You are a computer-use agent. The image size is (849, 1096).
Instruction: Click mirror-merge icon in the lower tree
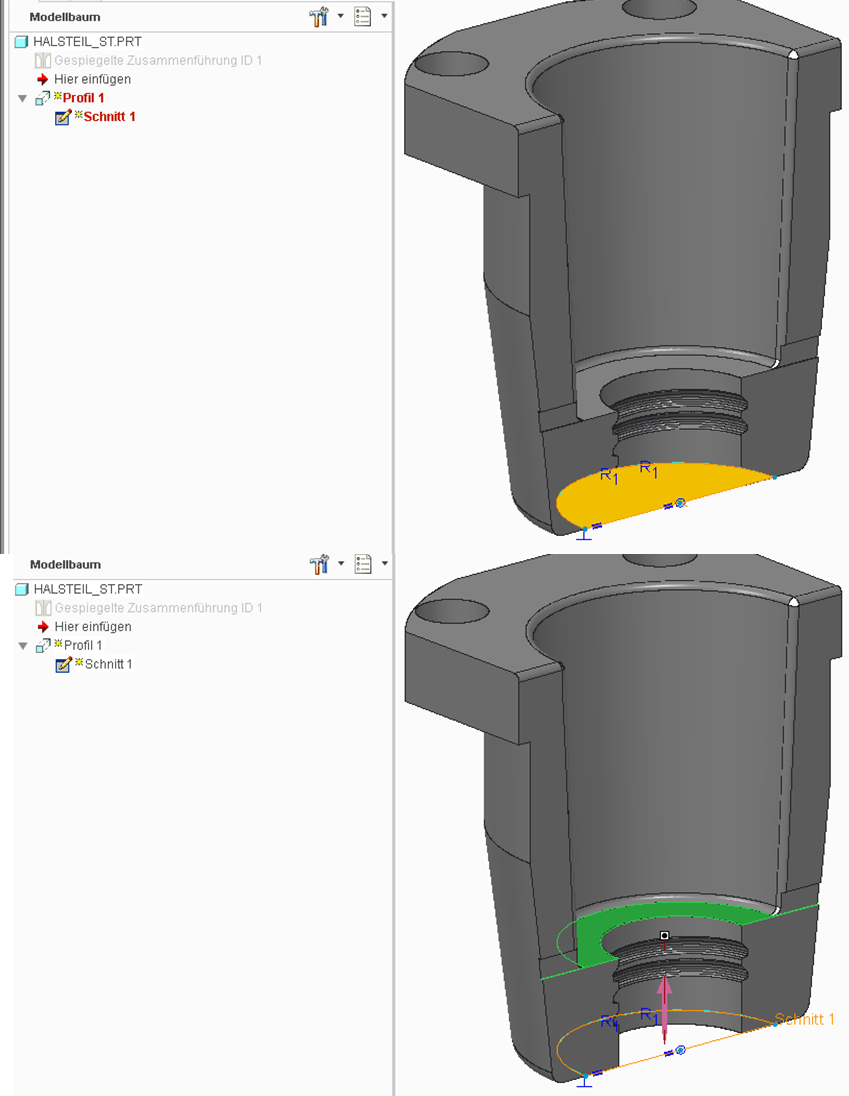43,607
